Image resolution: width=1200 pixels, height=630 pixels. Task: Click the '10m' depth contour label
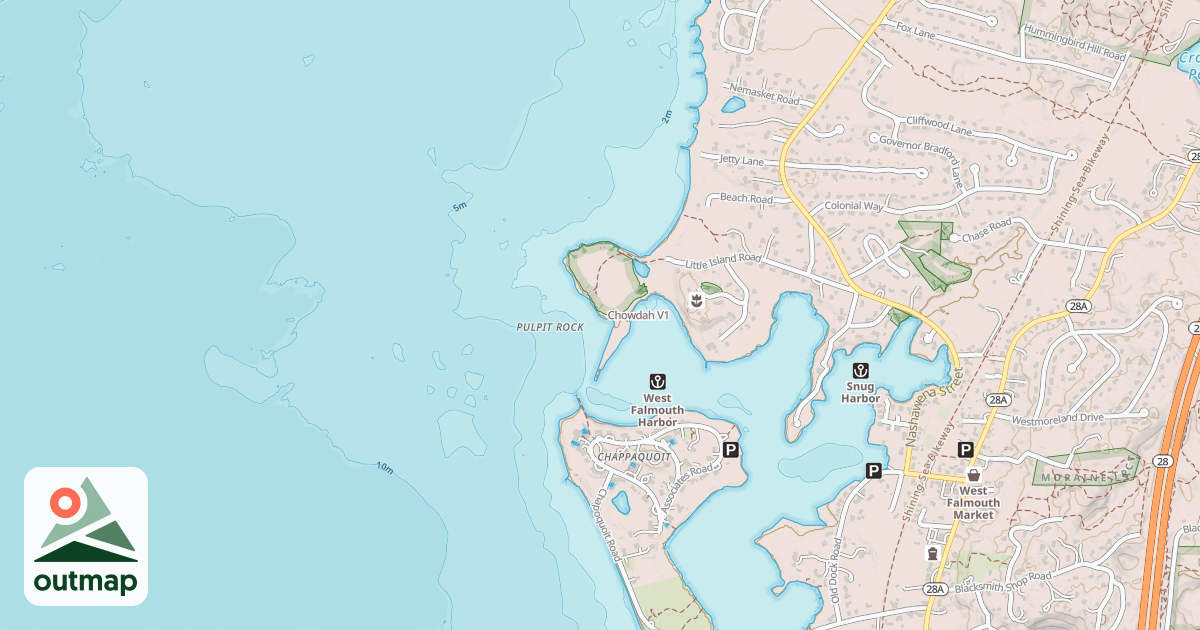coord(385,467)
